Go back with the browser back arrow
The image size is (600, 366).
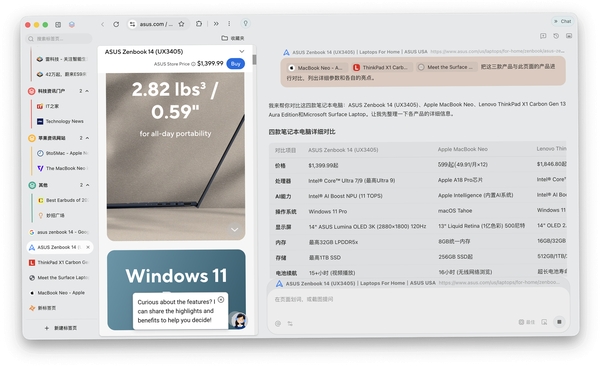103,24
